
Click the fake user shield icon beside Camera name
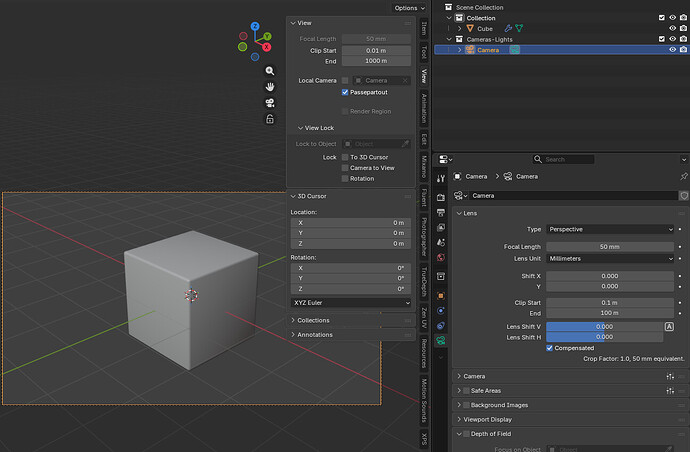coord(684,195)
